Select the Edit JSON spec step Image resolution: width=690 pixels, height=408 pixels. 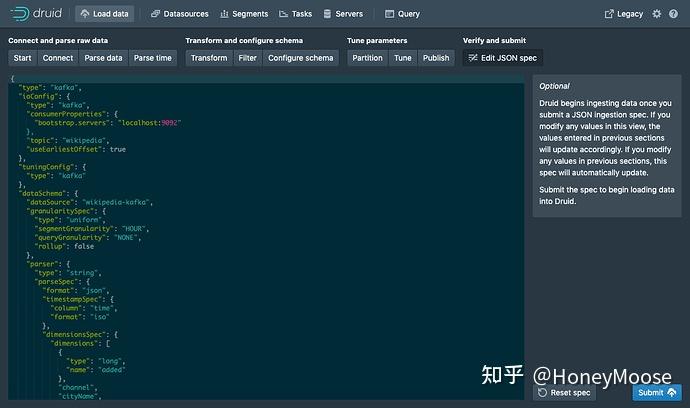pos(503,58)
